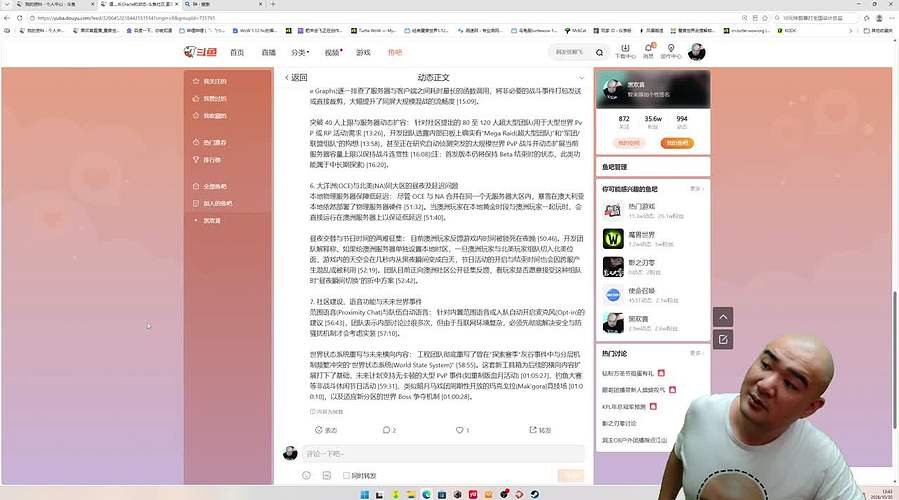Screen dimensions: 899x500
Task: Click 更多 beside 热门讨论
Action: click(695, 353)
